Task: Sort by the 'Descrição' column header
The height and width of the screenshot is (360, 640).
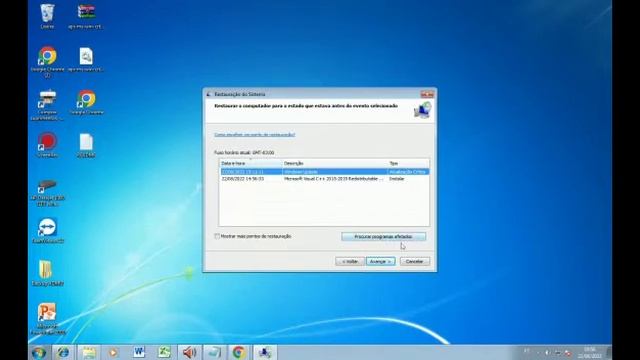Action: 335,163
